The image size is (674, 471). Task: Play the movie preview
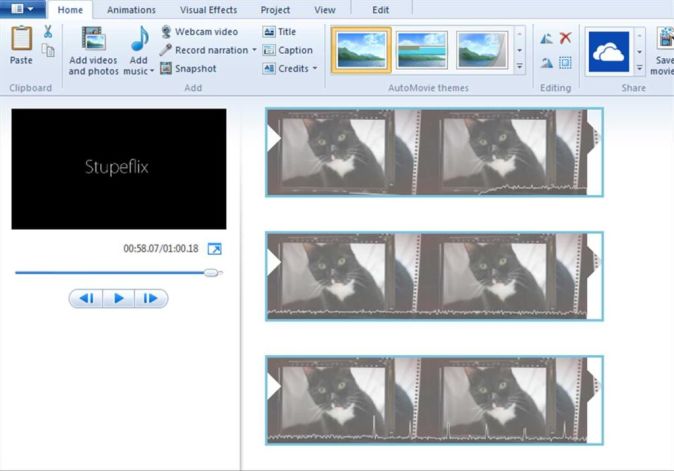(x=119, y=298)
